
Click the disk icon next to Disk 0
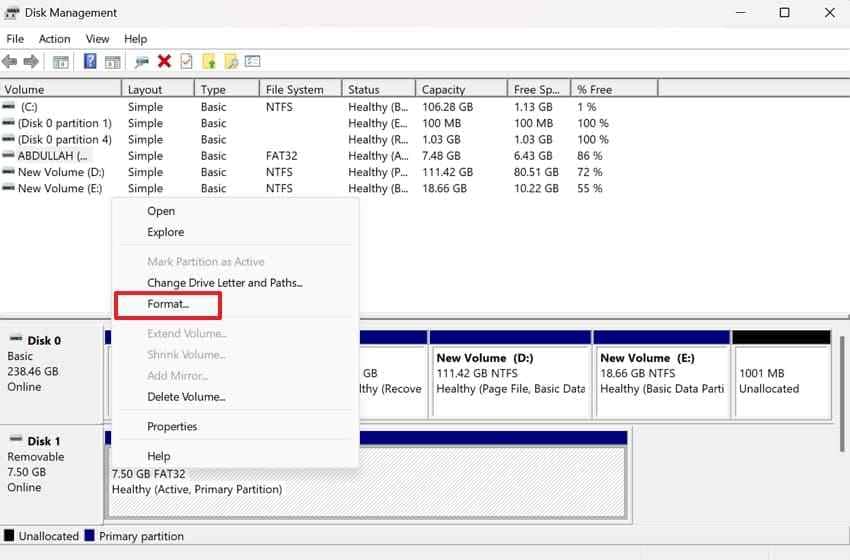point(16,339)
